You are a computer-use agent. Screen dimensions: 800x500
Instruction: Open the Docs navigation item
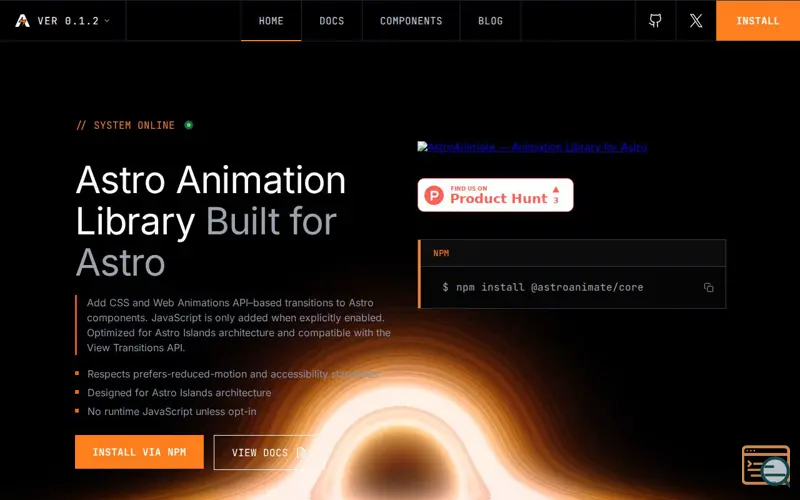(x=332, y=21)
